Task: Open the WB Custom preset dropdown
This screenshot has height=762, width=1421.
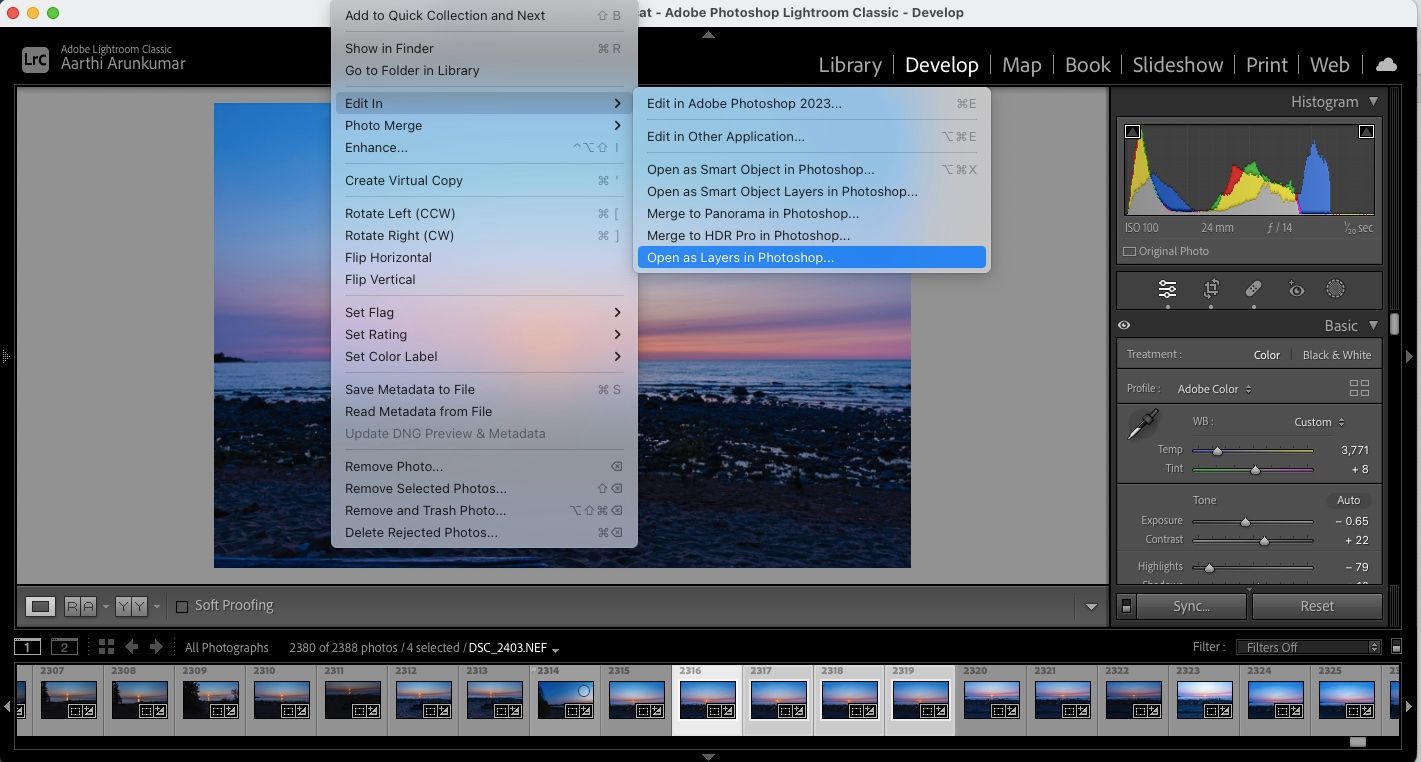Action: pyautogui.click(x=1319, y=422)
